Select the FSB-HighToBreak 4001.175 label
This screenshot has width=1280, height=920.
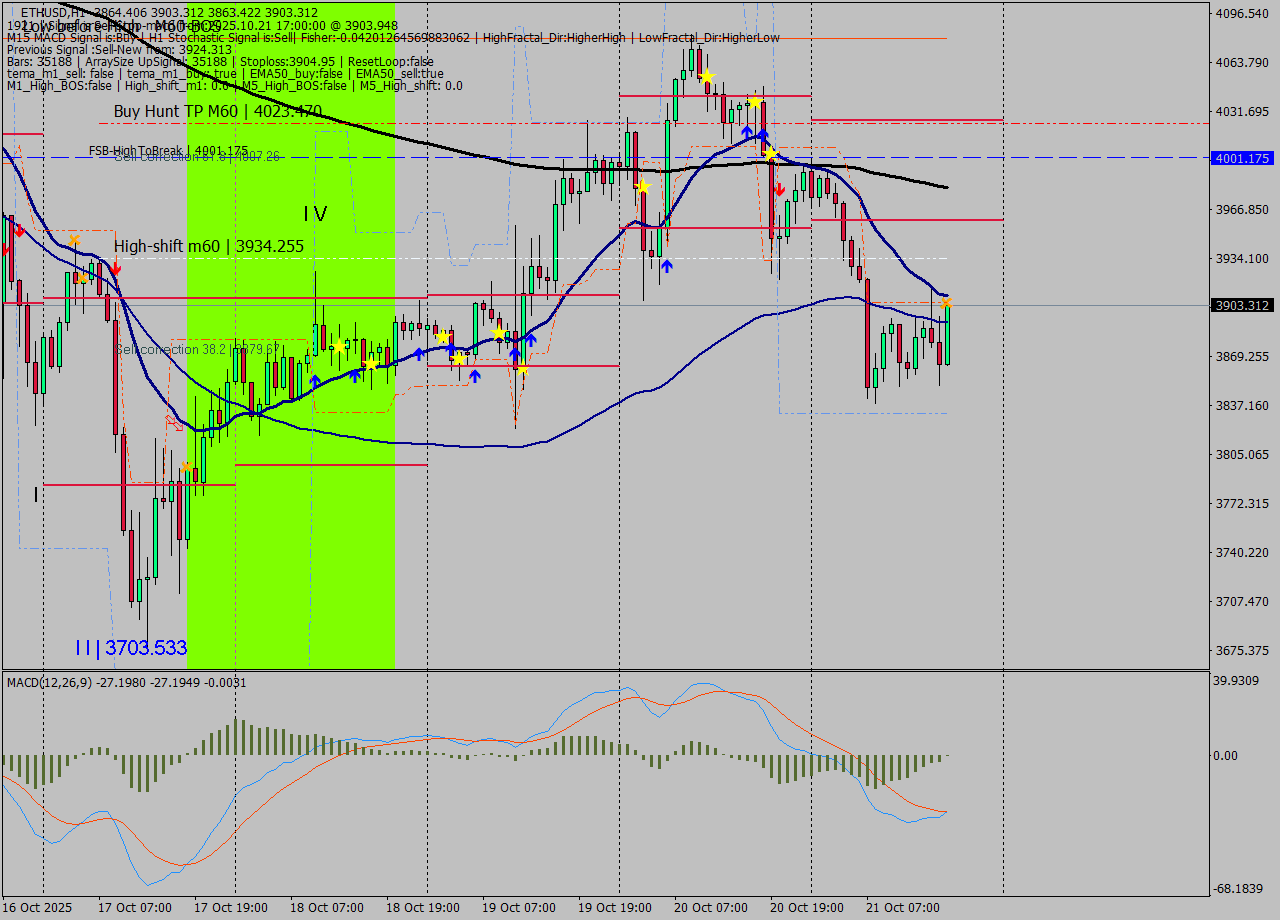[168, 150]
